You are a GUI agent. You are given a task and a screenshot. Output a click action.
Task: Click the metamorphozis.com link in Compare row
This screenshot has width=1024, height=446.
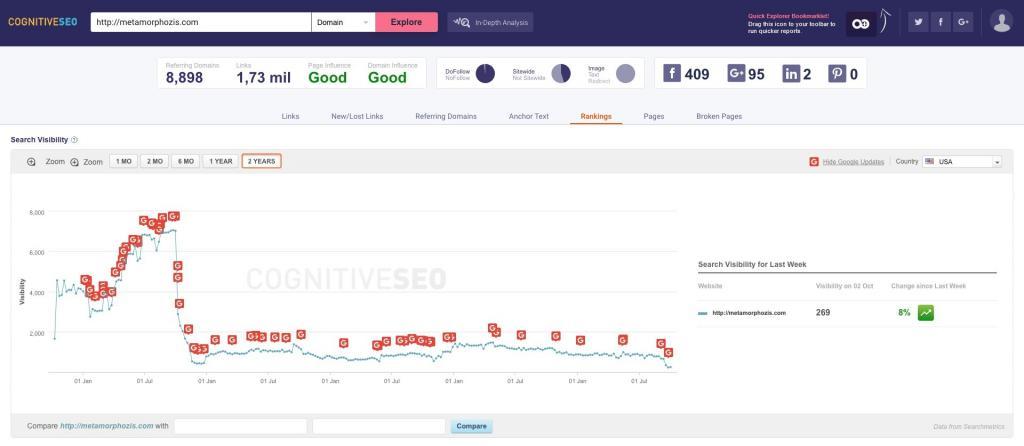click(x=106, y=426)
